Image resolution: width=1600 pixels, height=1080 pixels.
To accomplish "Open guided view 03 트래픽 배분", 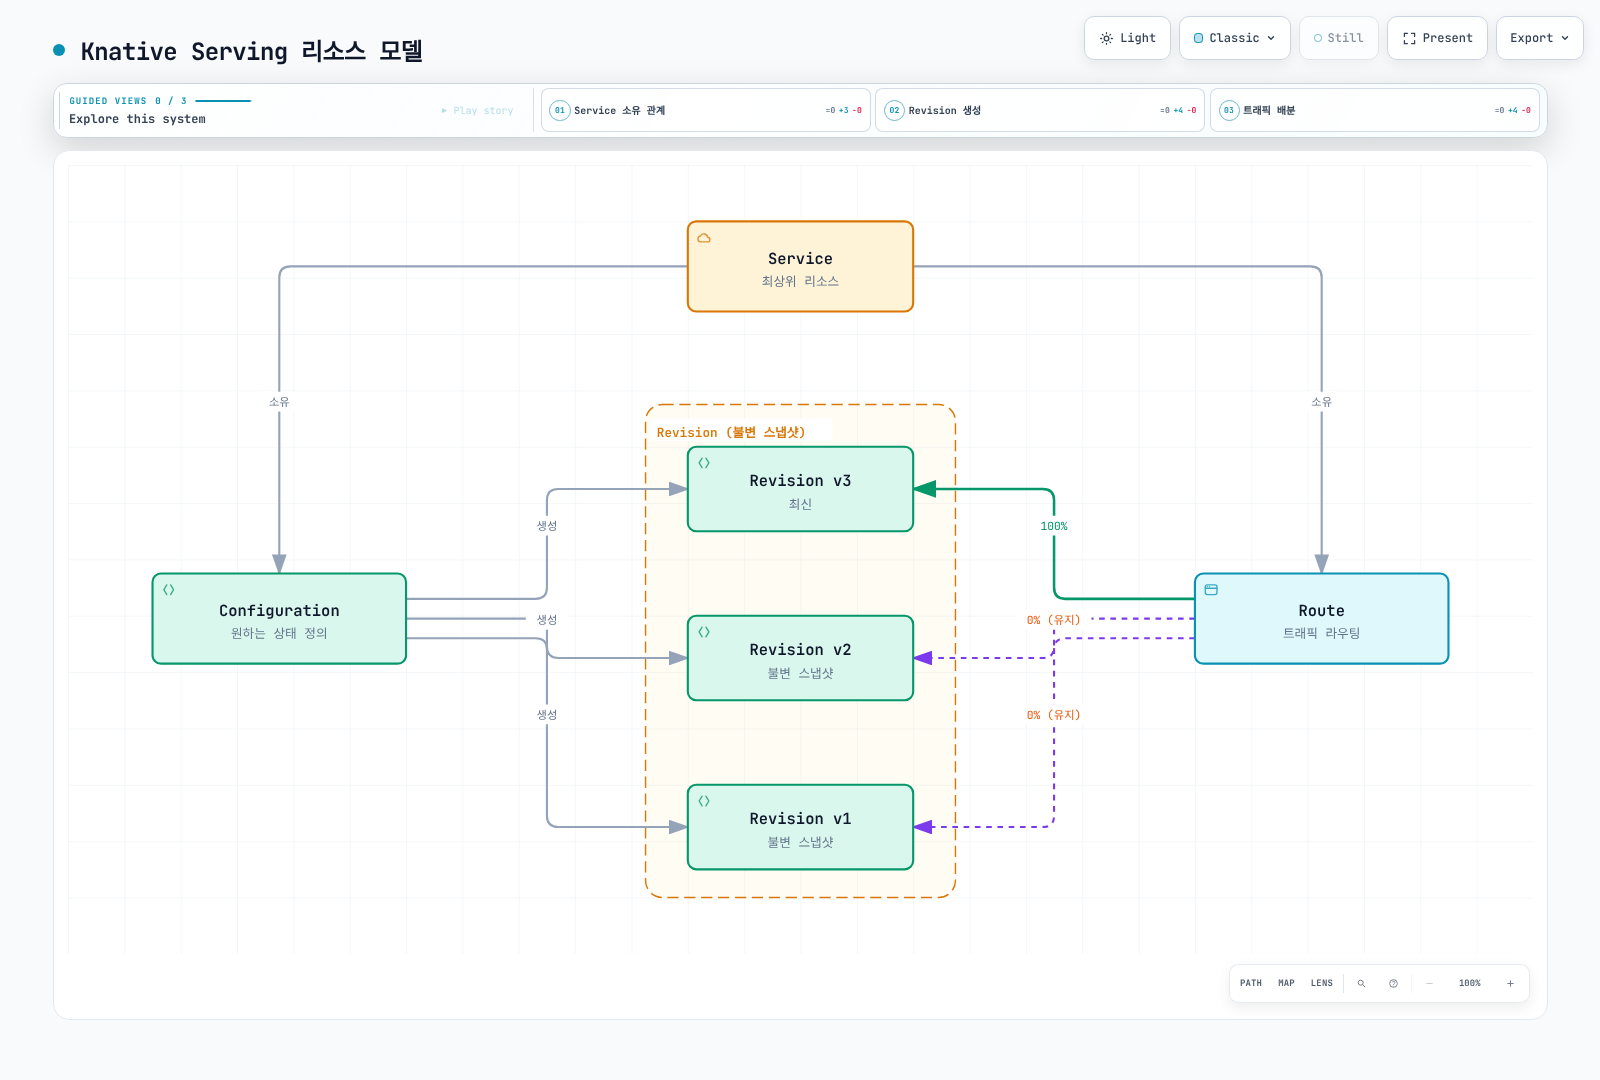I will click(1374, 110).
